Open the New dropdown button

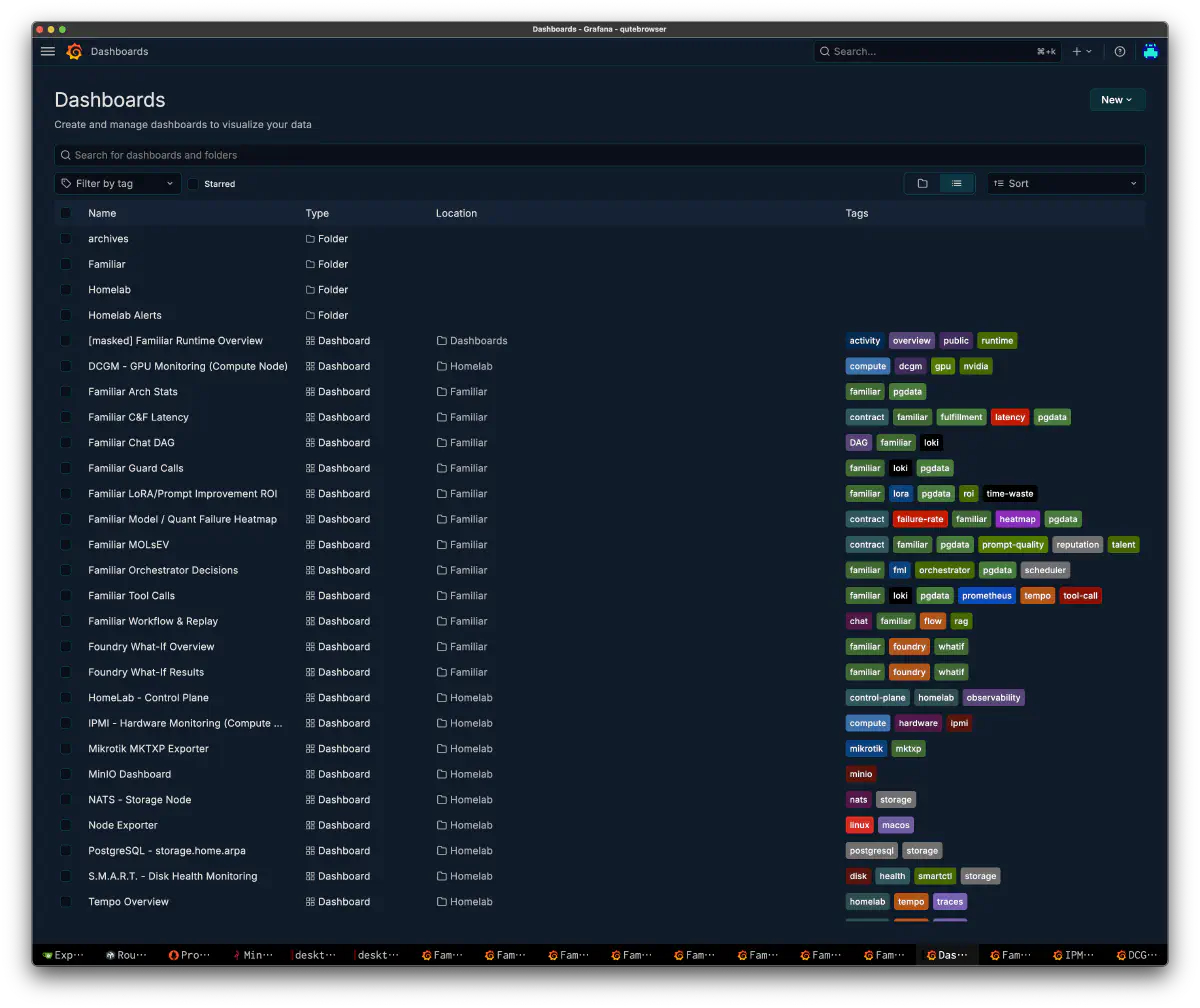(x=1117, y=100)
